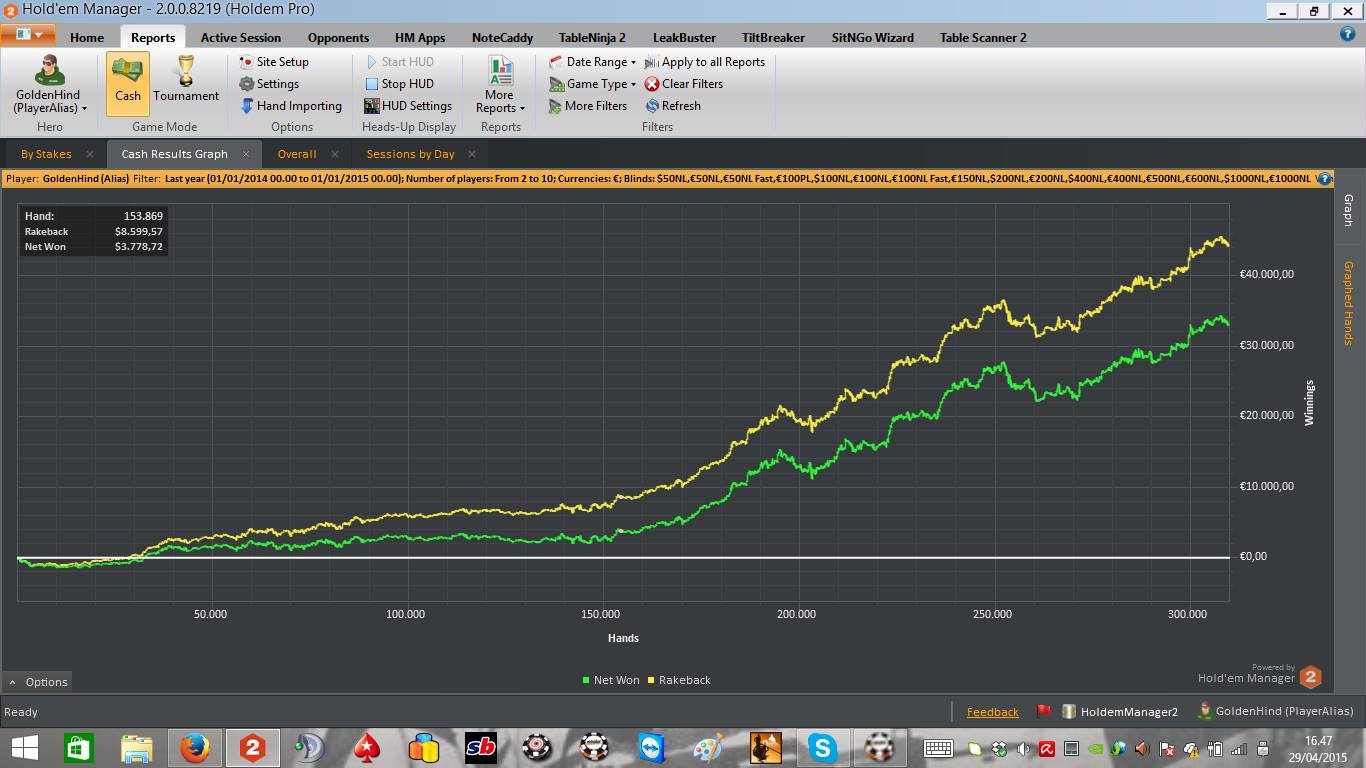Open the GoldenHind hero dropdown
The height and width of the screenshot is (768, 1366).
click(x=49, y=85)
